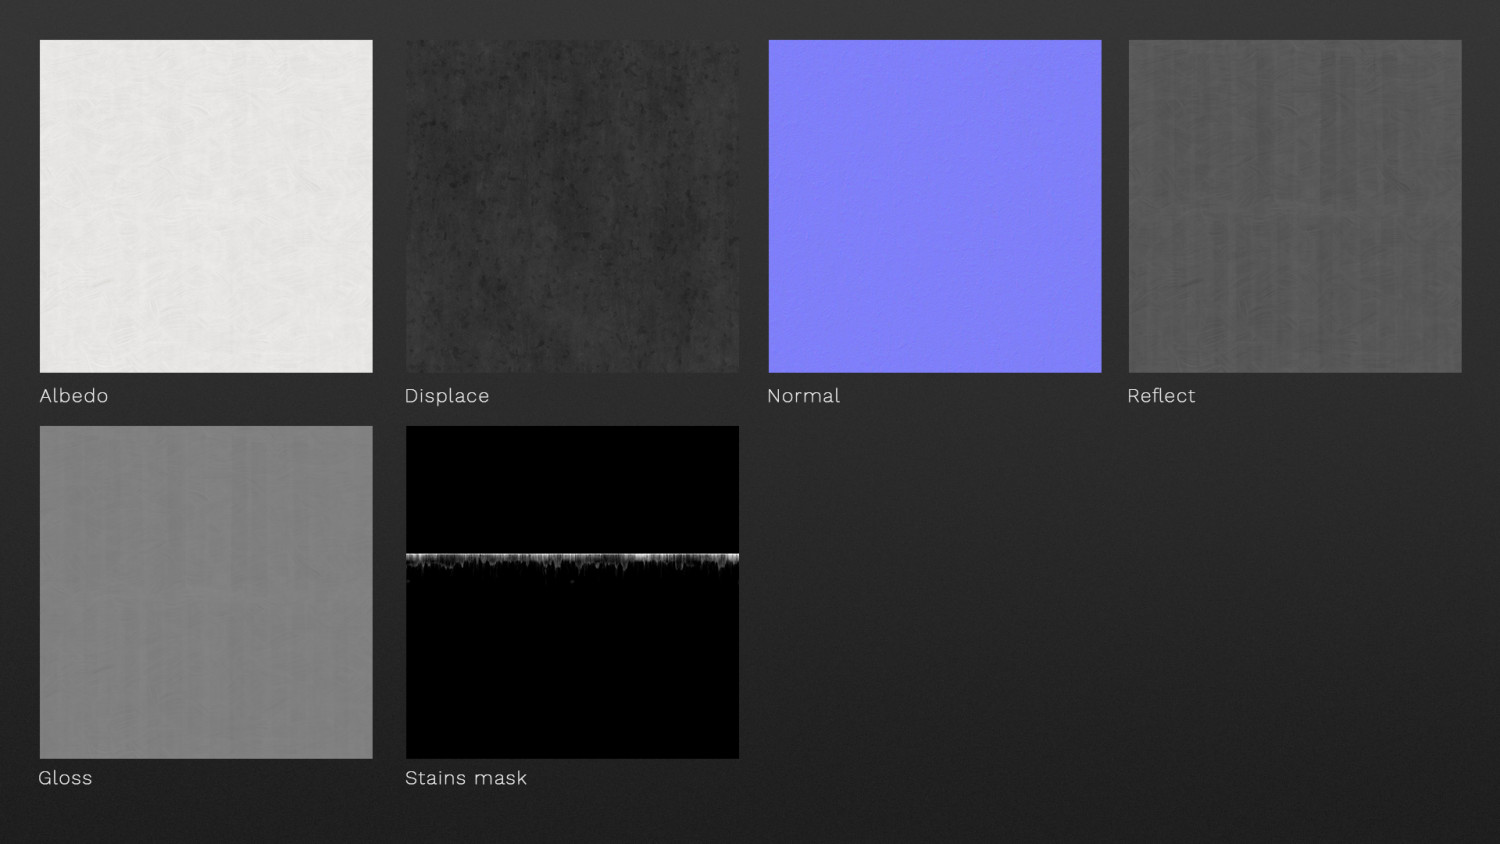Screen dimensions: 1500x844
Task: Select the dark Displace map thumbnail
Action: [x=572, y=206]
